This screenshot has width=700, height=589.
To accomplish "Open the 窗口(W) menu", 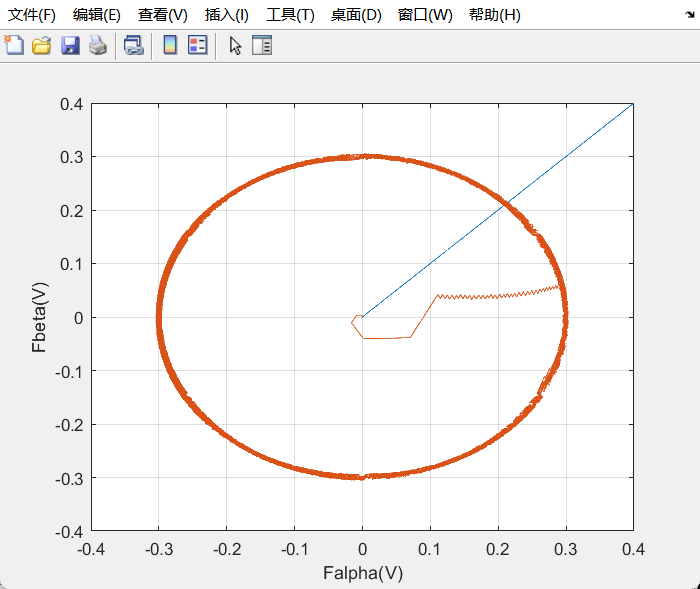I will coord(425,15).
